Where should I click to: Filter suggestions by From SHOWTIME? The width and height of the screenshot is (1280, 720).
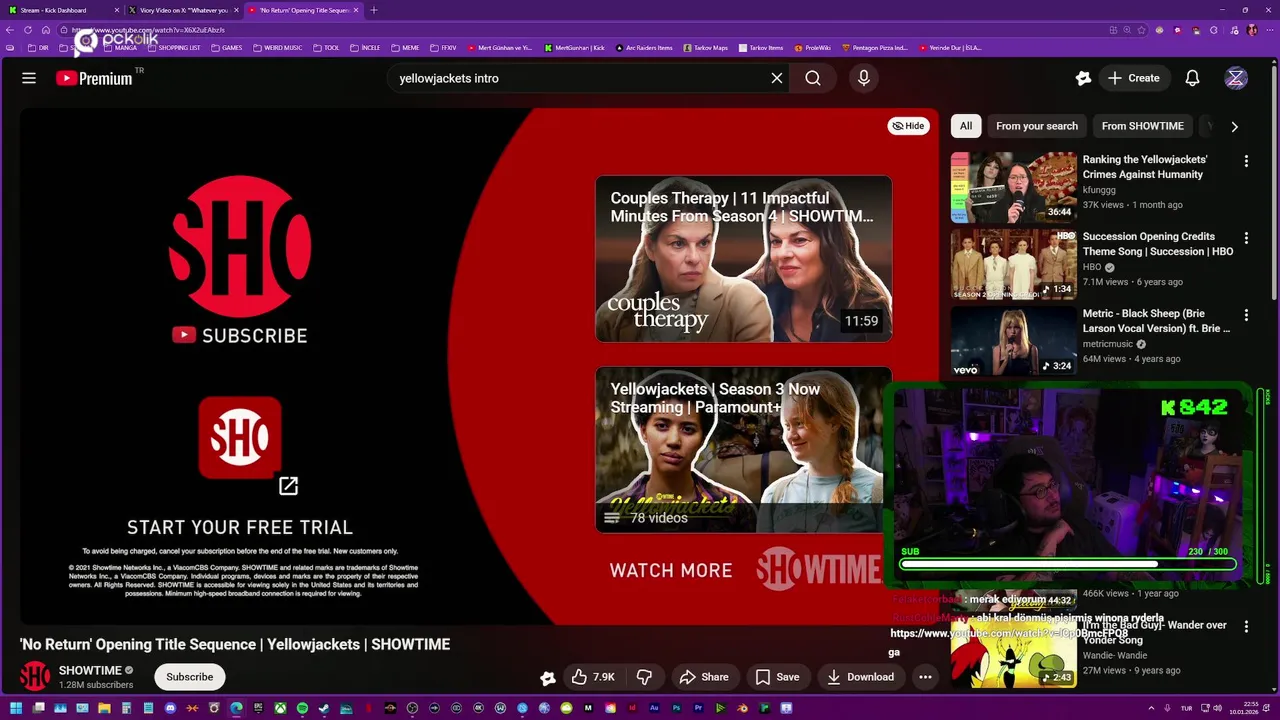click(1142, 126)
